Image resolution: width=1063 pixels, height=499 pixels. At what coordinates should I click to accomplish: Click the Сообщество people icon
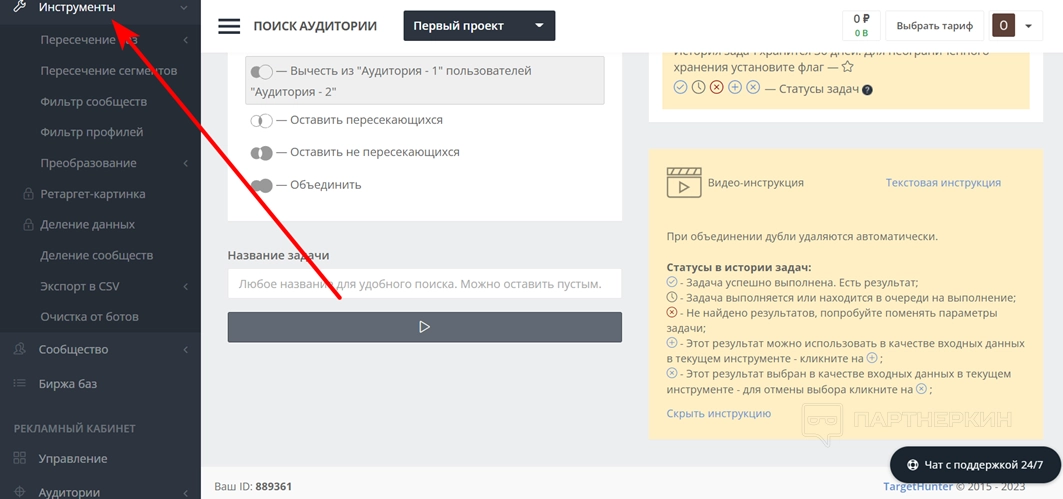pyautogui.click(x=20, y=349)
